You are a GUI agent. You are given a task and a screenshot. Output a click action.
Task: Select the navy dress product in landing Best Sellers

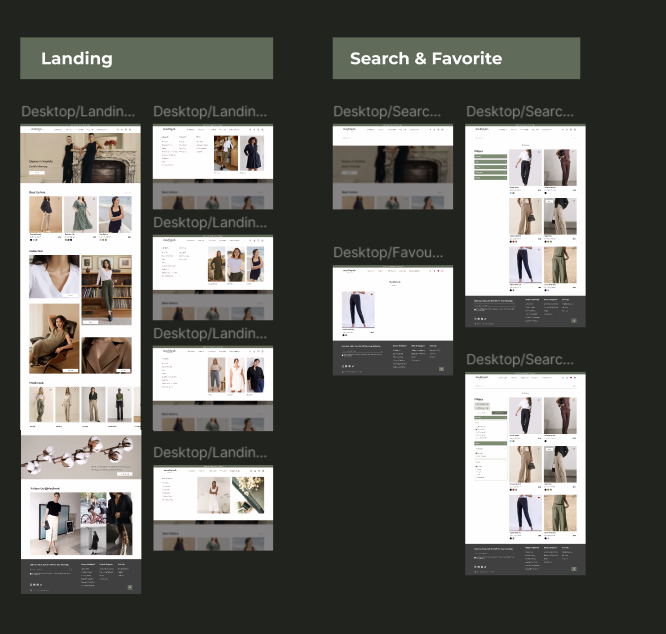point(115,214)
